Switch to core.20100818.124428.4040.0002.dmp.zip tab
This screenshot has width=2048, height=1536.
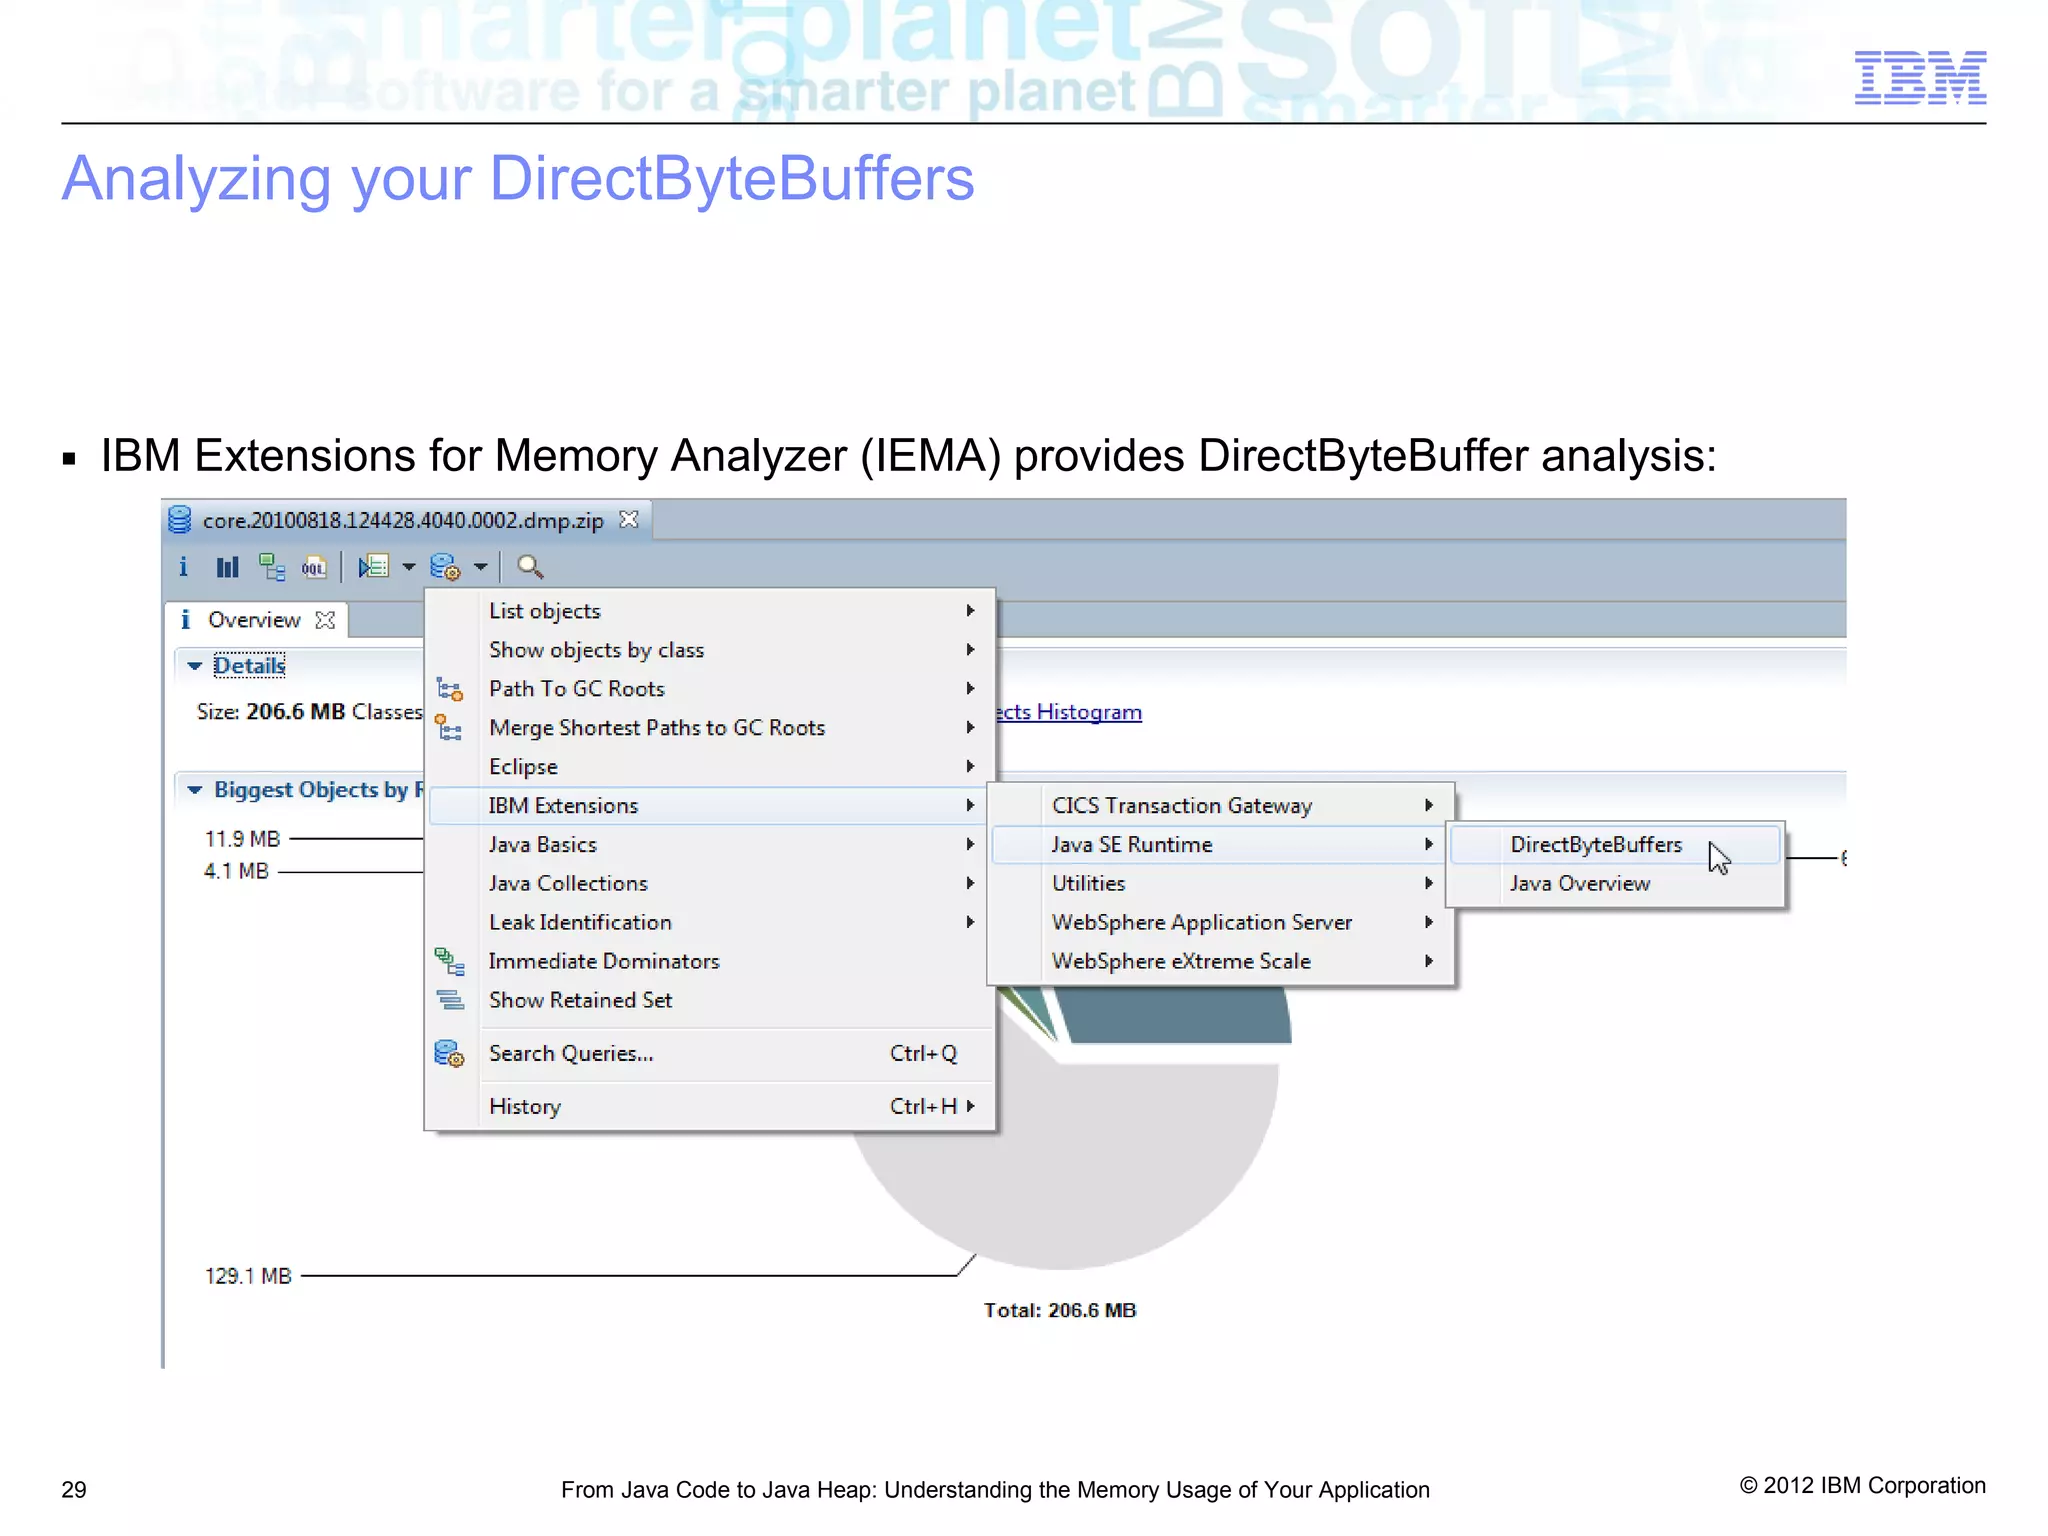[404, 520]
